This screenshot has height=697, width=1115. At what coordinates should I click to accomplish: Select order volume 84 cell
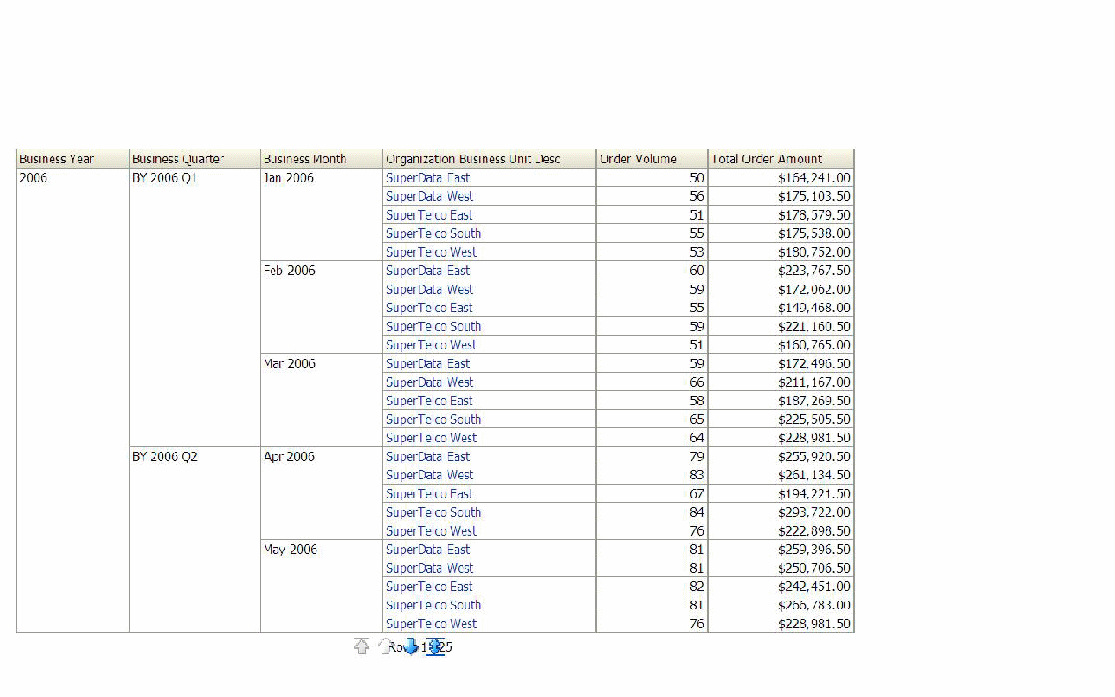(652, 512)
